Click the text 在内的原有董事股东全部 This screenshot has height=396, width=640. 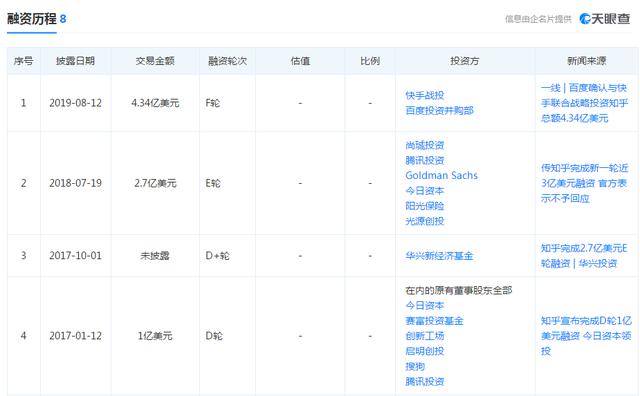459,290
